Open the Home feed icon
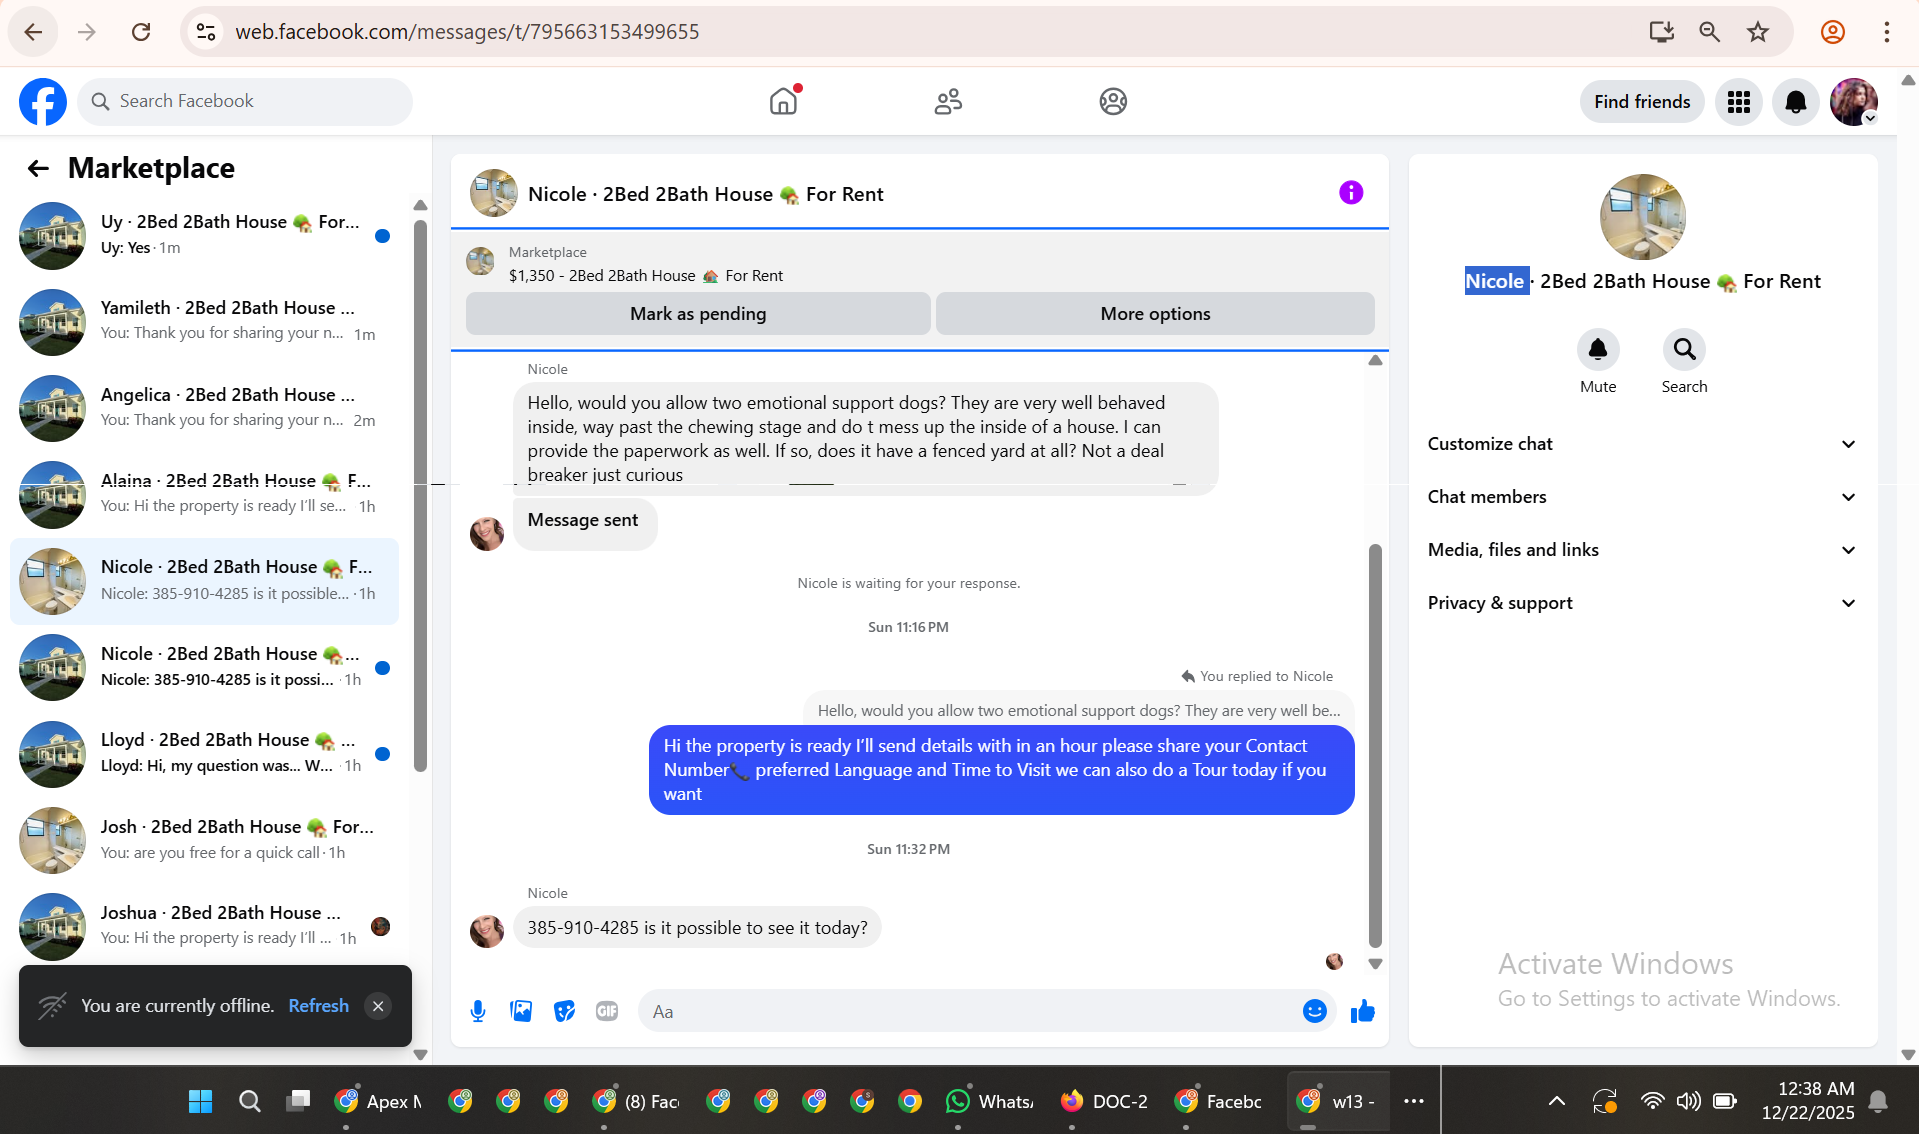This screenshot has height=1134, width=1919. 784,101
